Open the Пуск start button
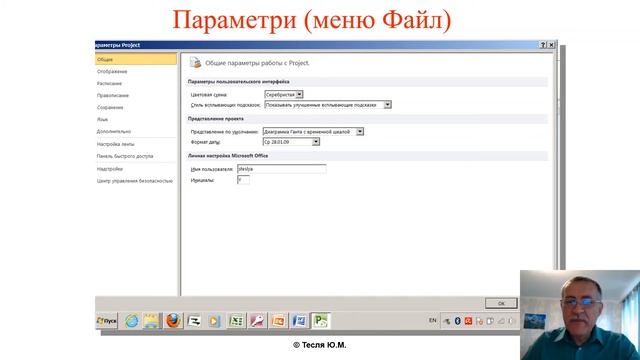 (x=107, y=321)
